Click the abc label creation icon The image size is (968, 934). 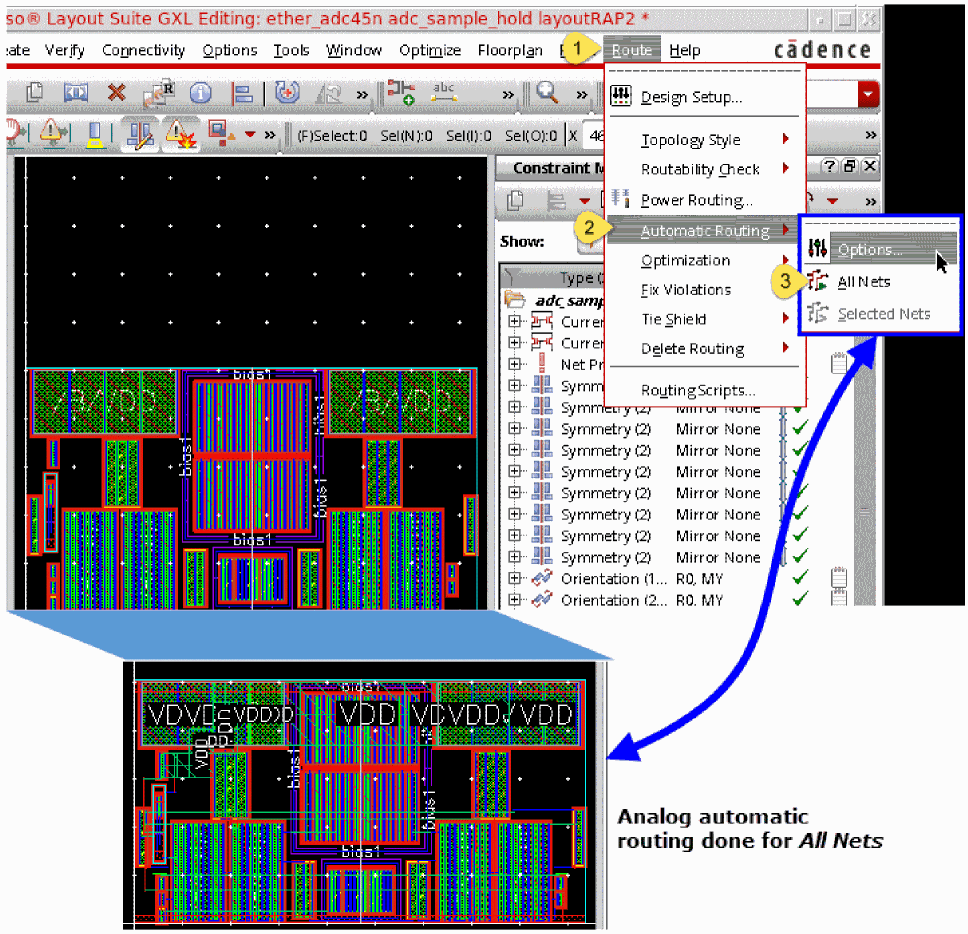click(x=444, y=92)
